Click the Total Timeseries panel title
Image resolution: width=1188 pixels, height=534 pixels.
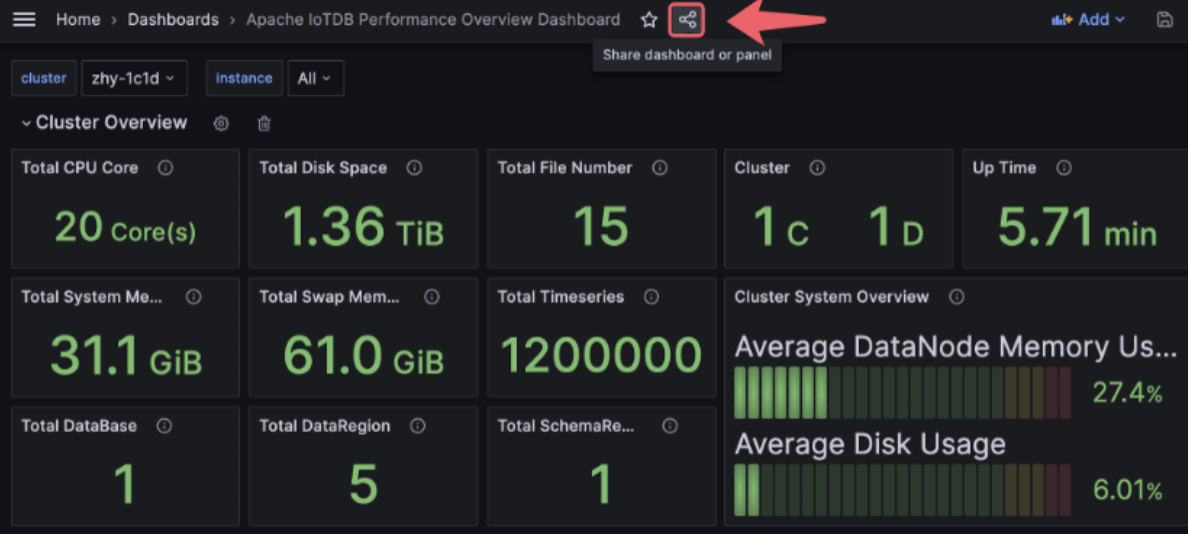pos(561,297)
